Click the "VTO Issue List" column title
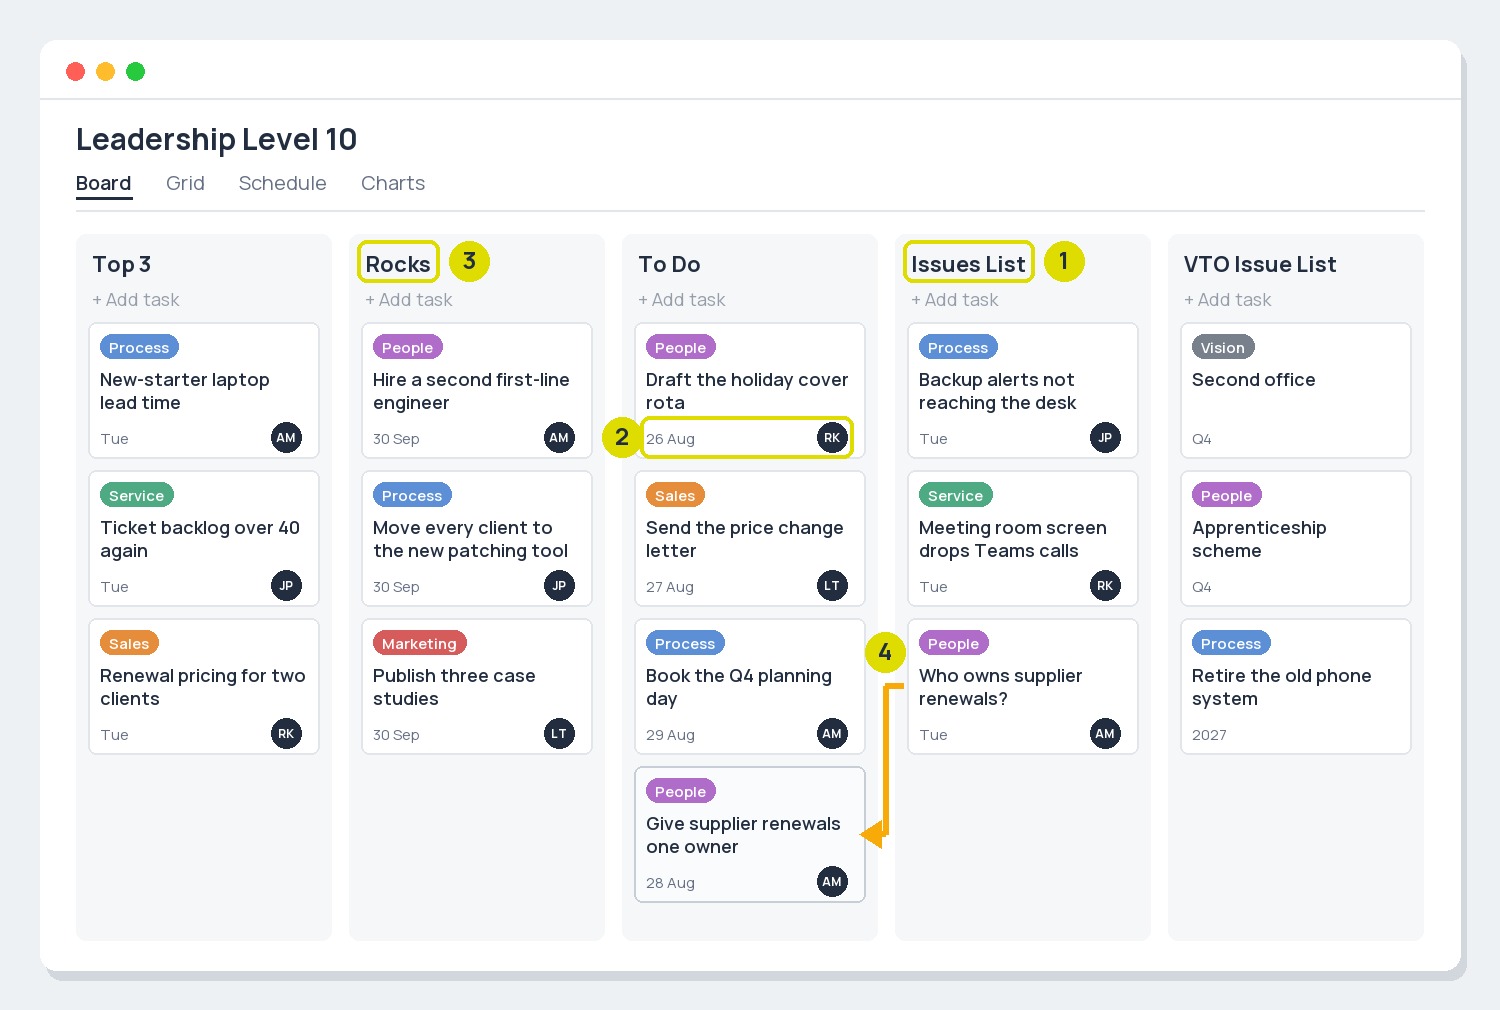Viewport: 1500px width, 1010px height. click(1260, 264)
